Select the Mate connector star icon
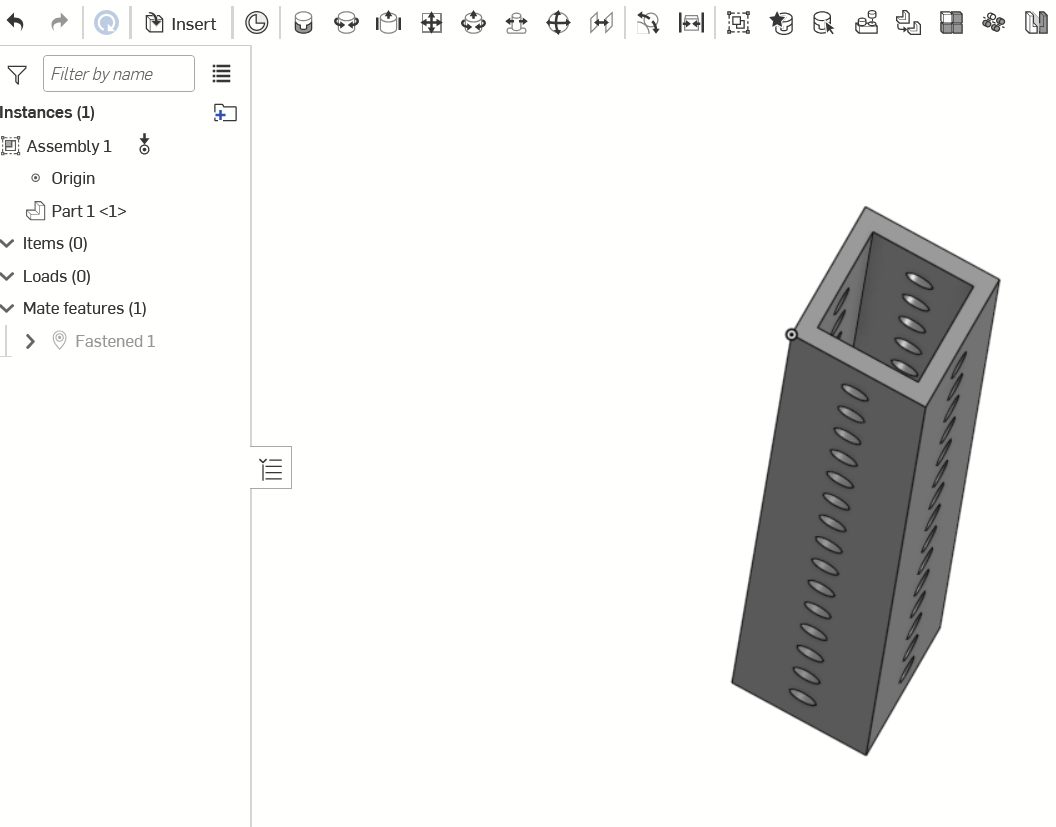Screen dimensions: 1056x827 pyautogui.click(x=781, y=23)
